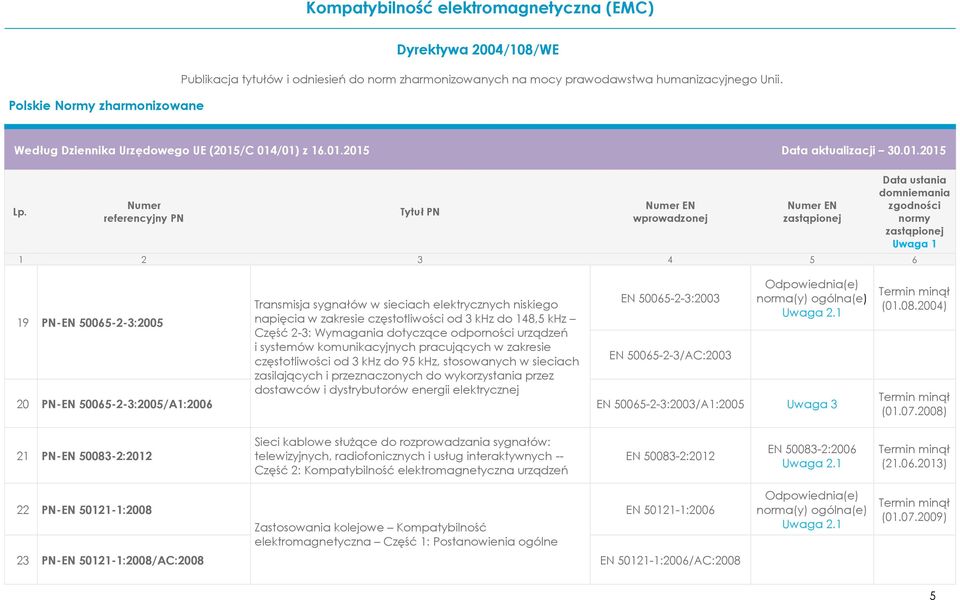Click the Numer referencyjny PN header
Image resolution: width=960 pixels, height=600 pixels.
coord(143,212)
